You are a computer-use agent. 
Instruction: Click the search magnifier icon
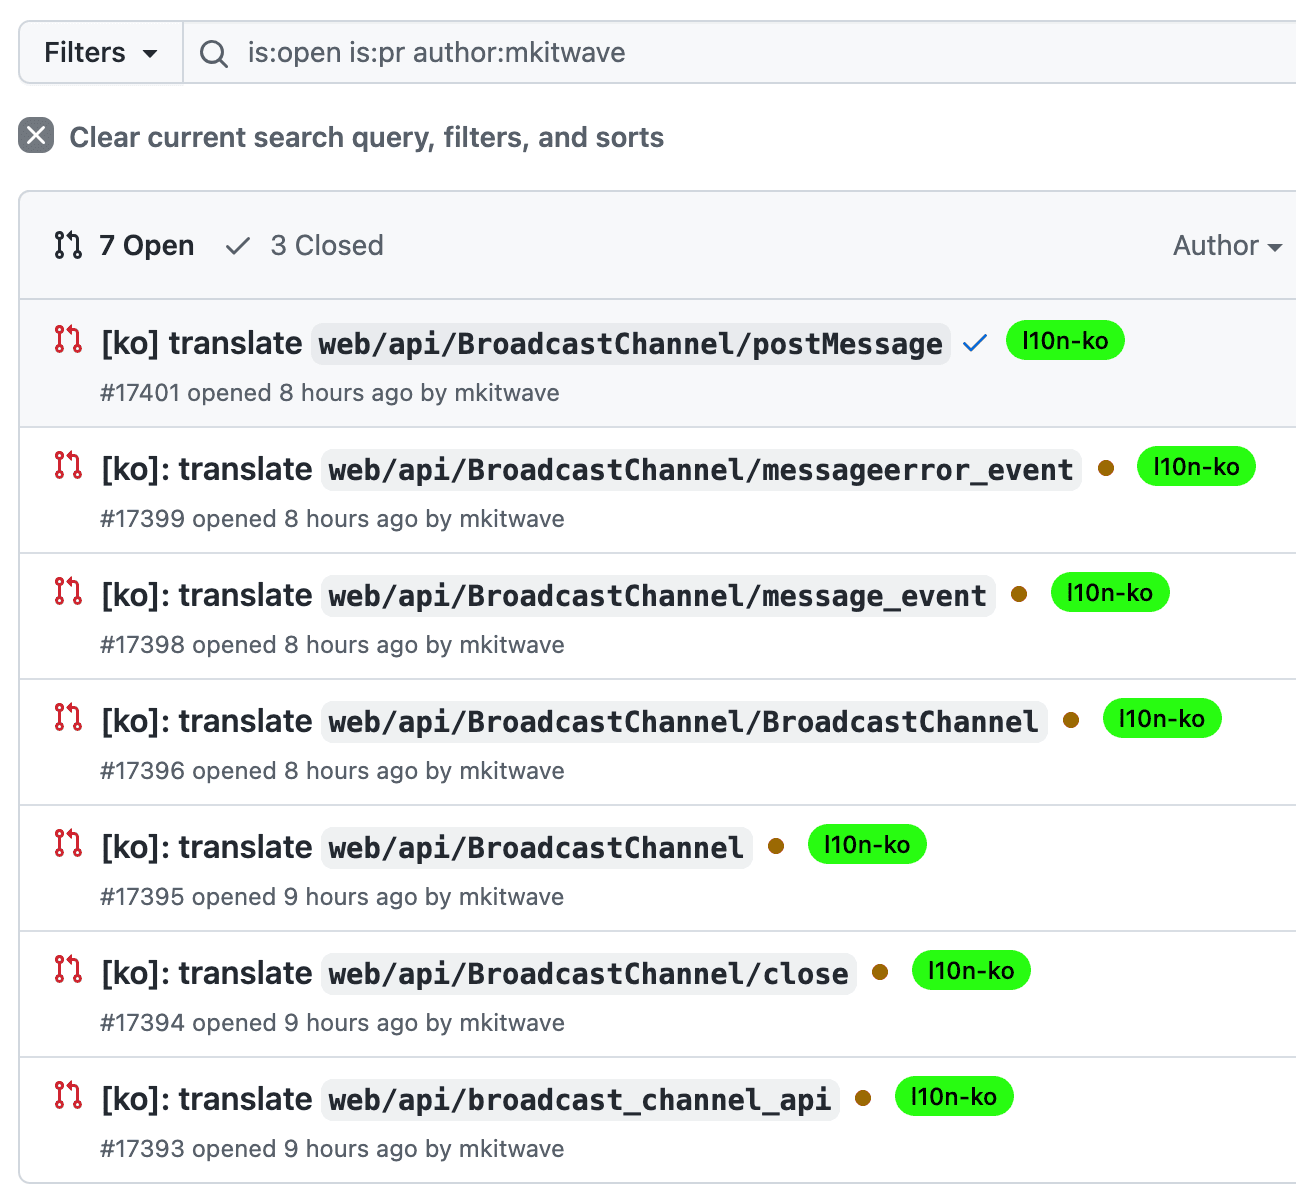[x=213, y=53]
